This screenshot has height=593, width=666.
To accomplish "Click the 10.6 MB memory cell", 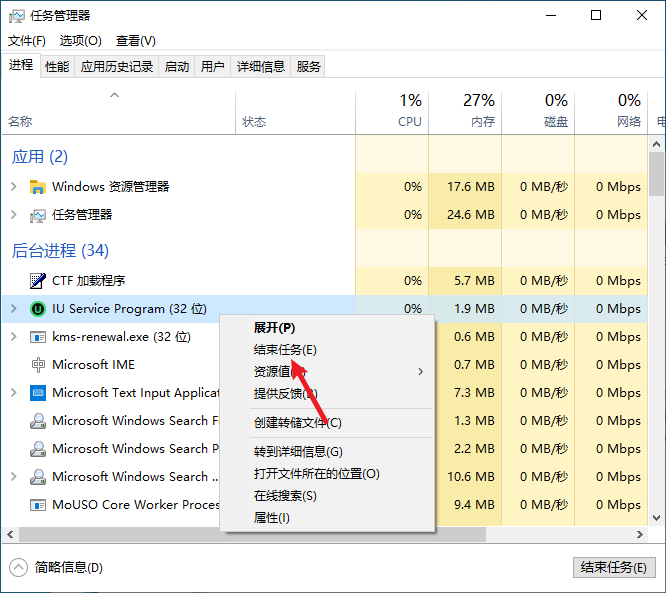I will [471, 477].
